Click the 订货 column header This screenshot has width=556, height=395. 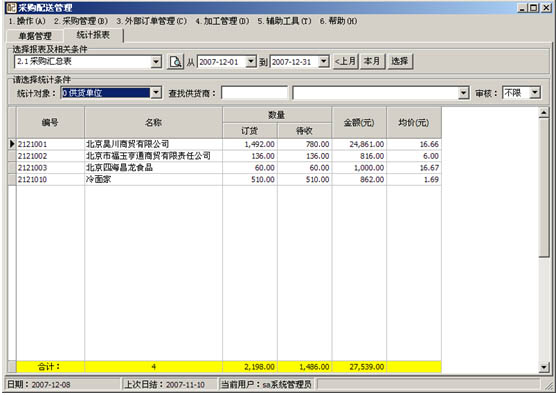pyautogui.click(x=250, y=131)
